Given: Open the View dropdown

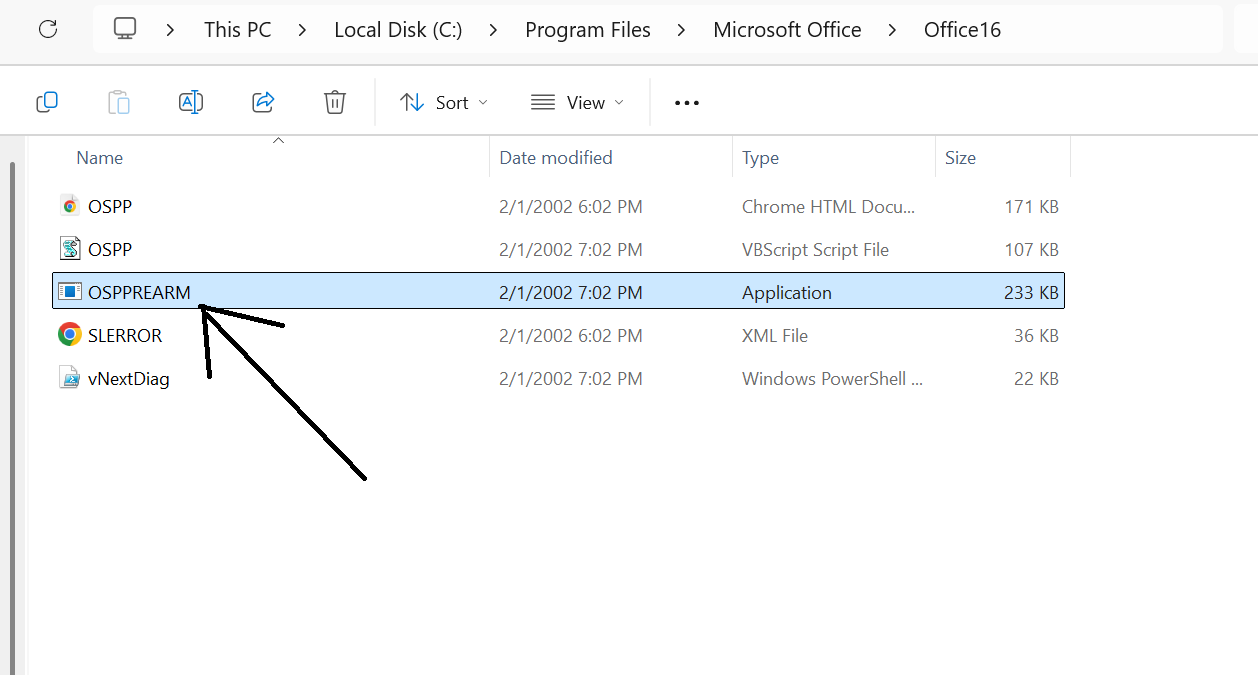Looking at the screenshot, I should pyautogui.click(x=577, y=101).
